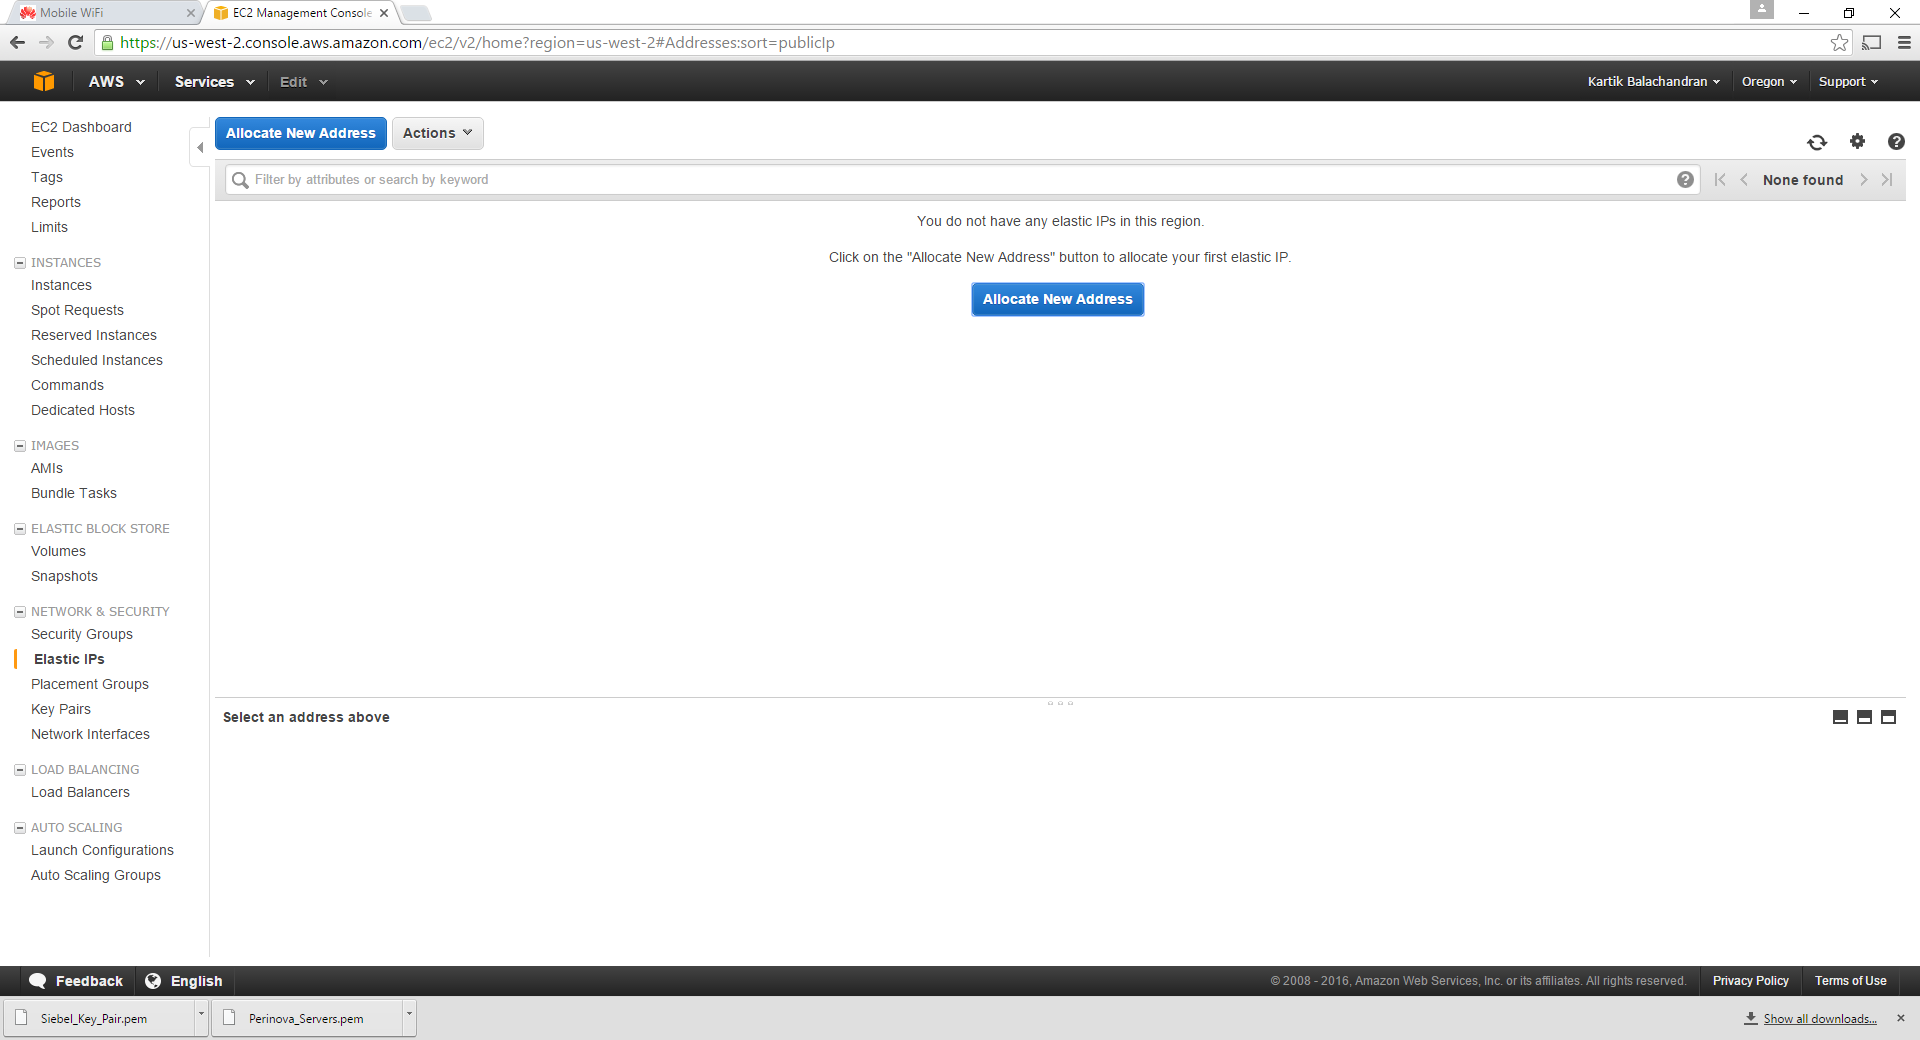Go to last page of results
The width and height of the screenshot is (1920, 1040).
(x=1887, y=179)
